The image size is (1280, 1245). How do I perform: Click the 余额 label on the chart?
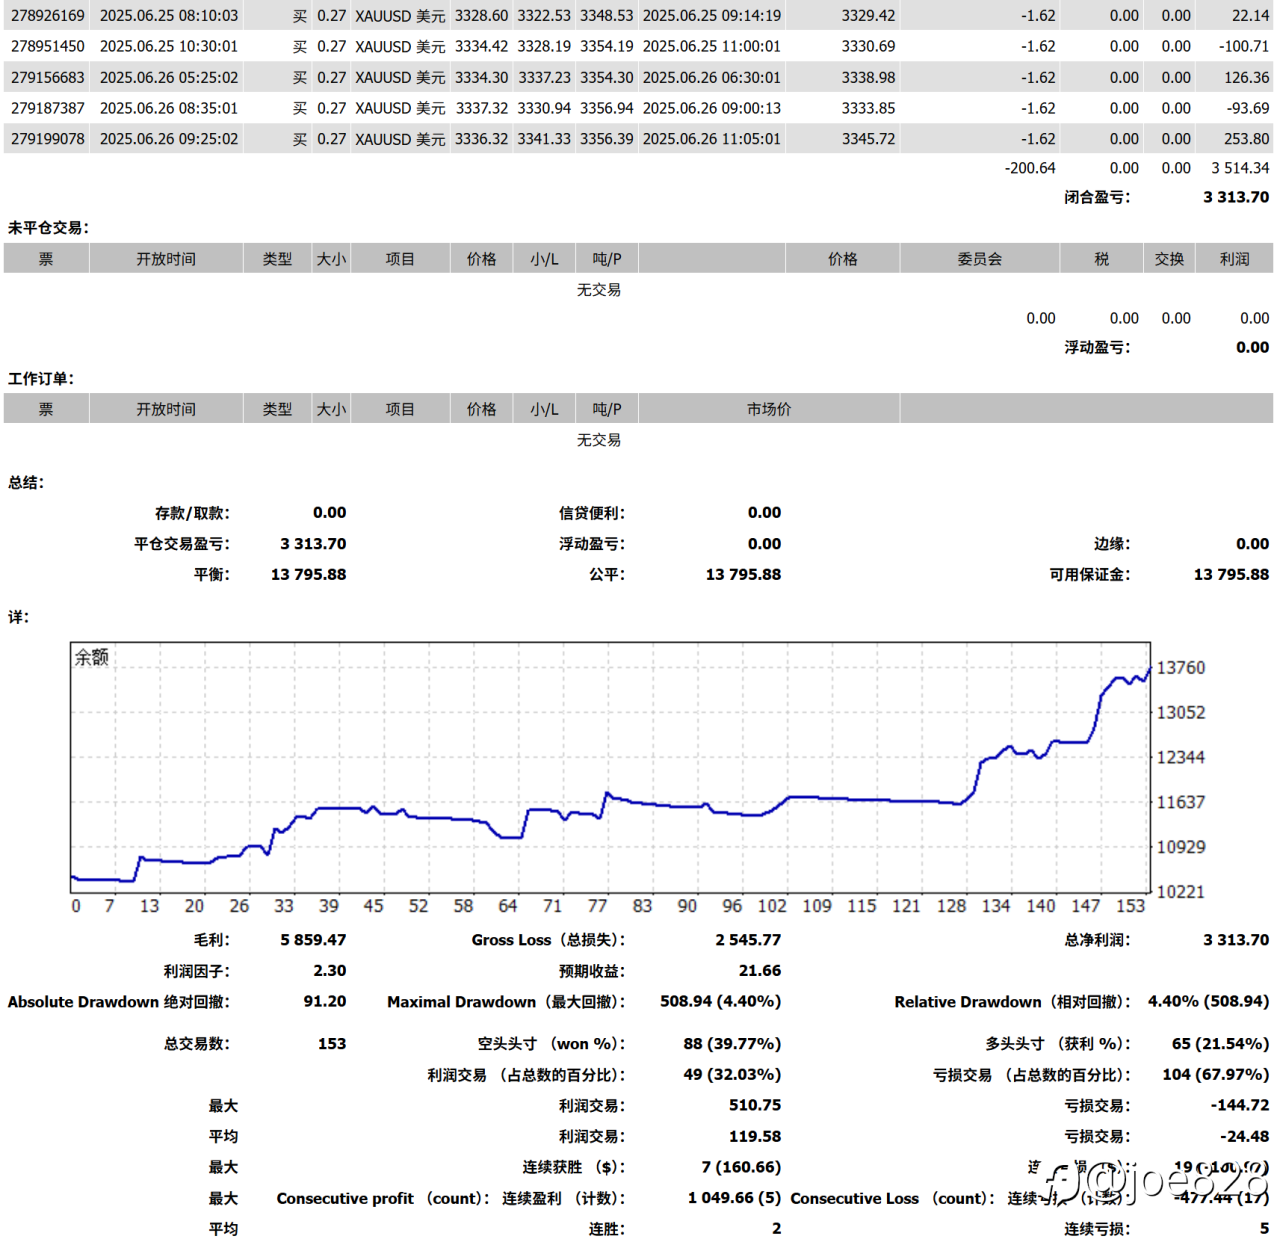92,657
